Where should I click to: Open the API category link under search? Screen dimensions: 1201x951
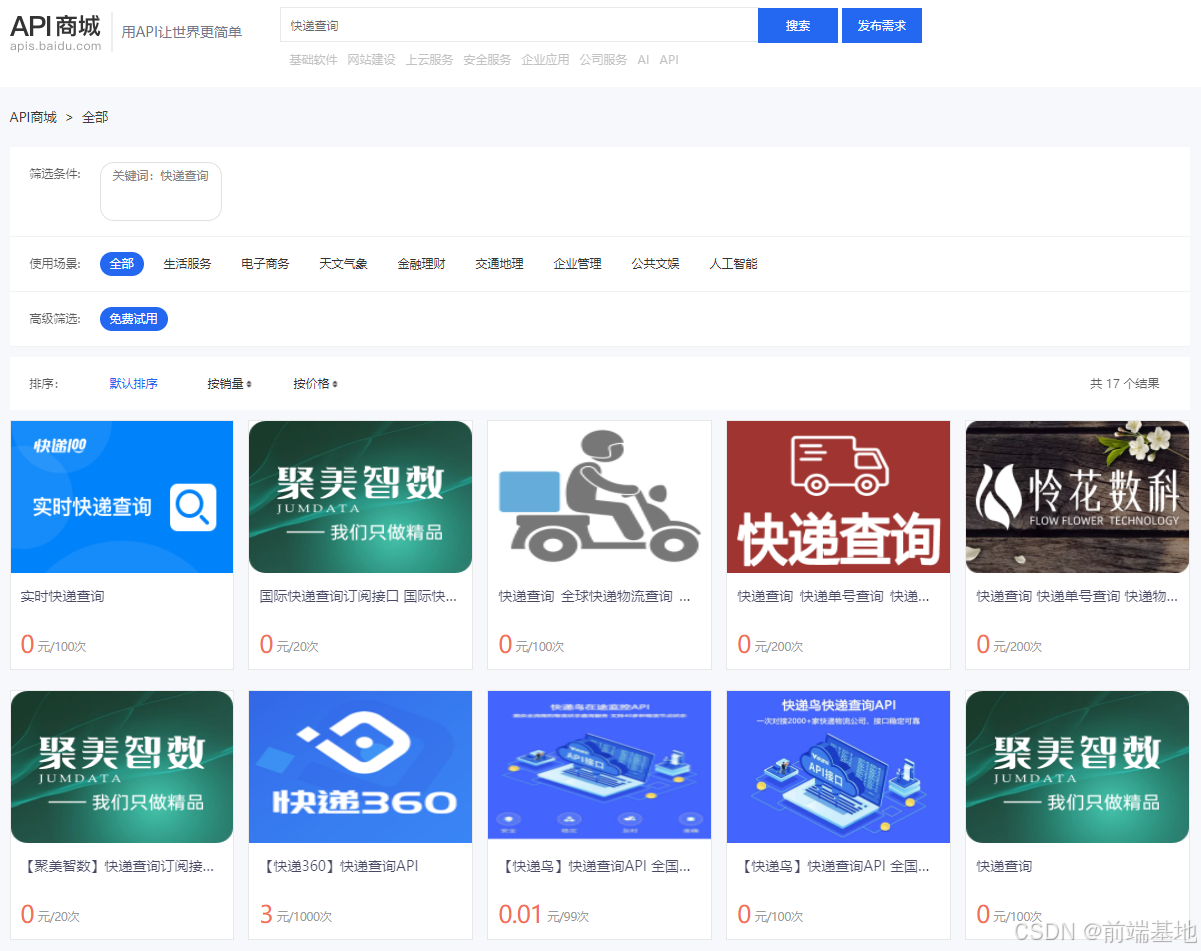[x=669, y=60]
